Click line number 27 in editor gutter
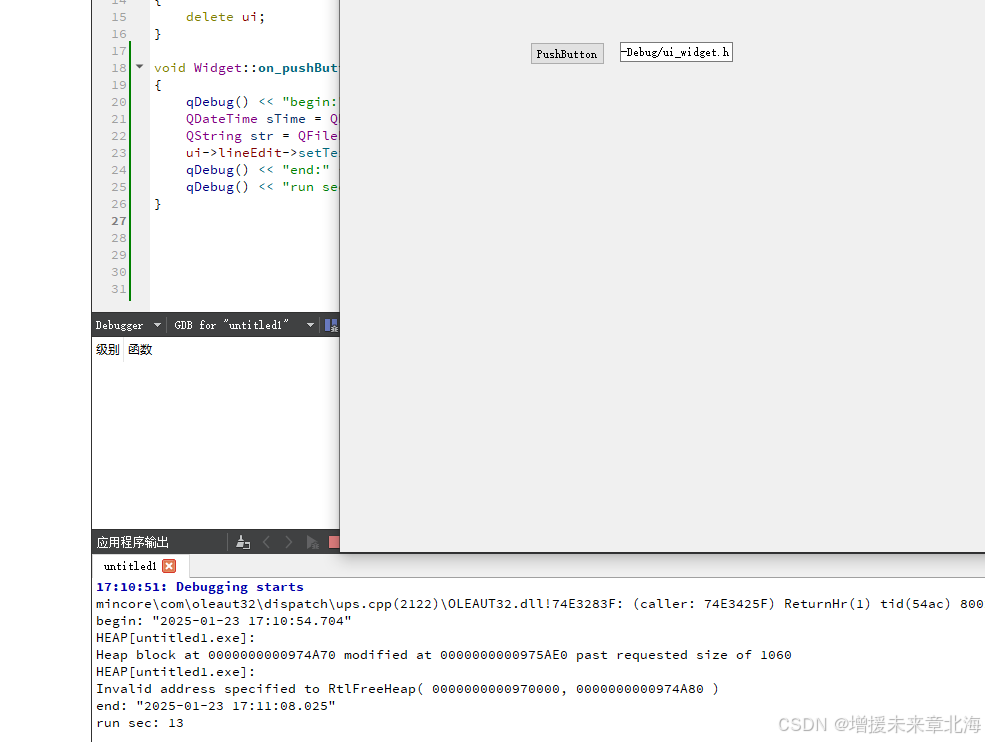 pyautogui.click(x=119, y=221)
